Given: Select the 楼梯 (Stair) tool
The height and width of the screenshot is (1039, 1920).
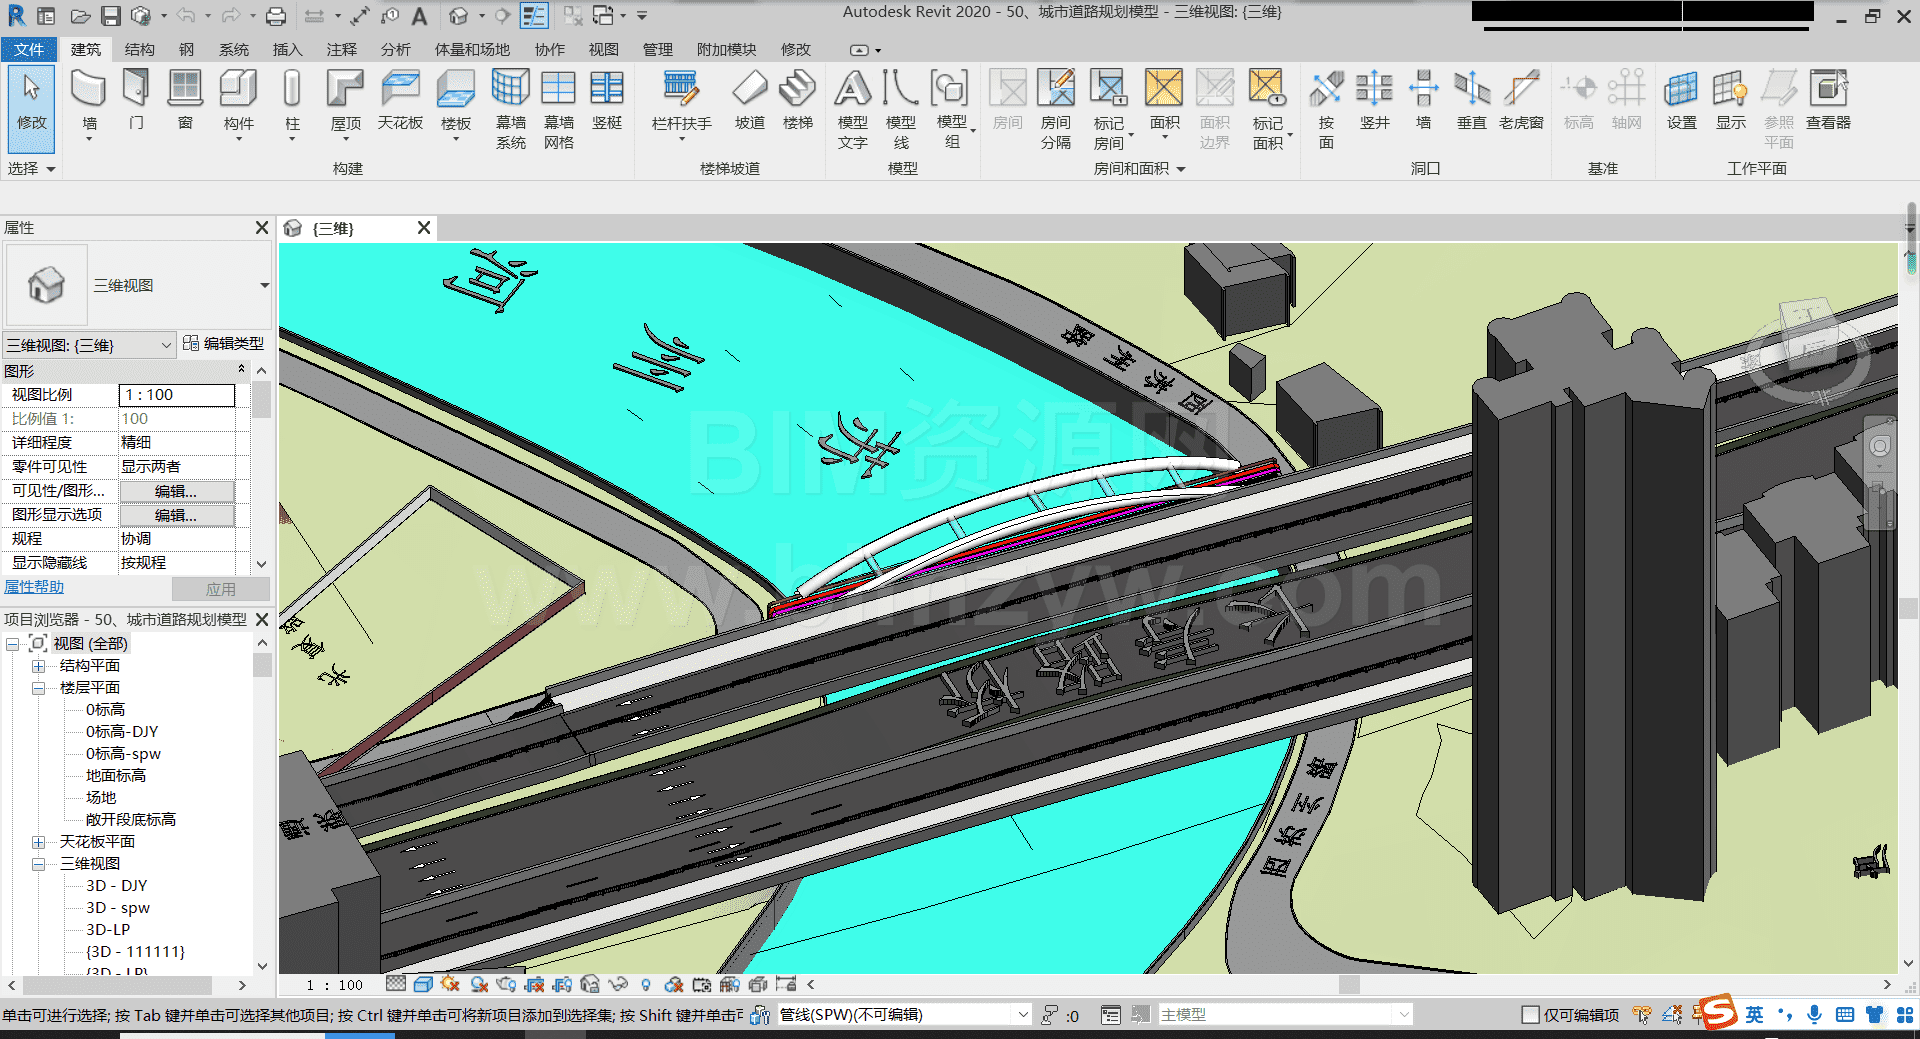Looking at the screenshot, I should [797, 100].
